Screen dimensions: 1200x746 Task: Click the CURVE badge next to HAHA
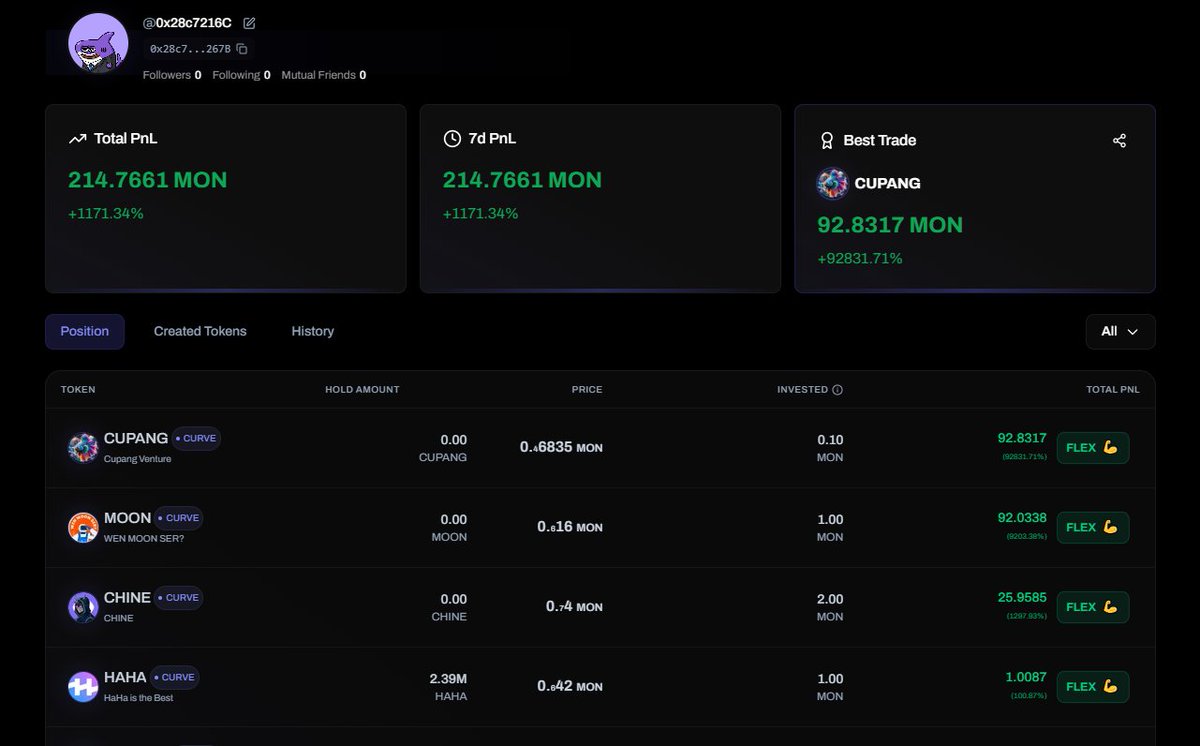[x=174, y=677]
